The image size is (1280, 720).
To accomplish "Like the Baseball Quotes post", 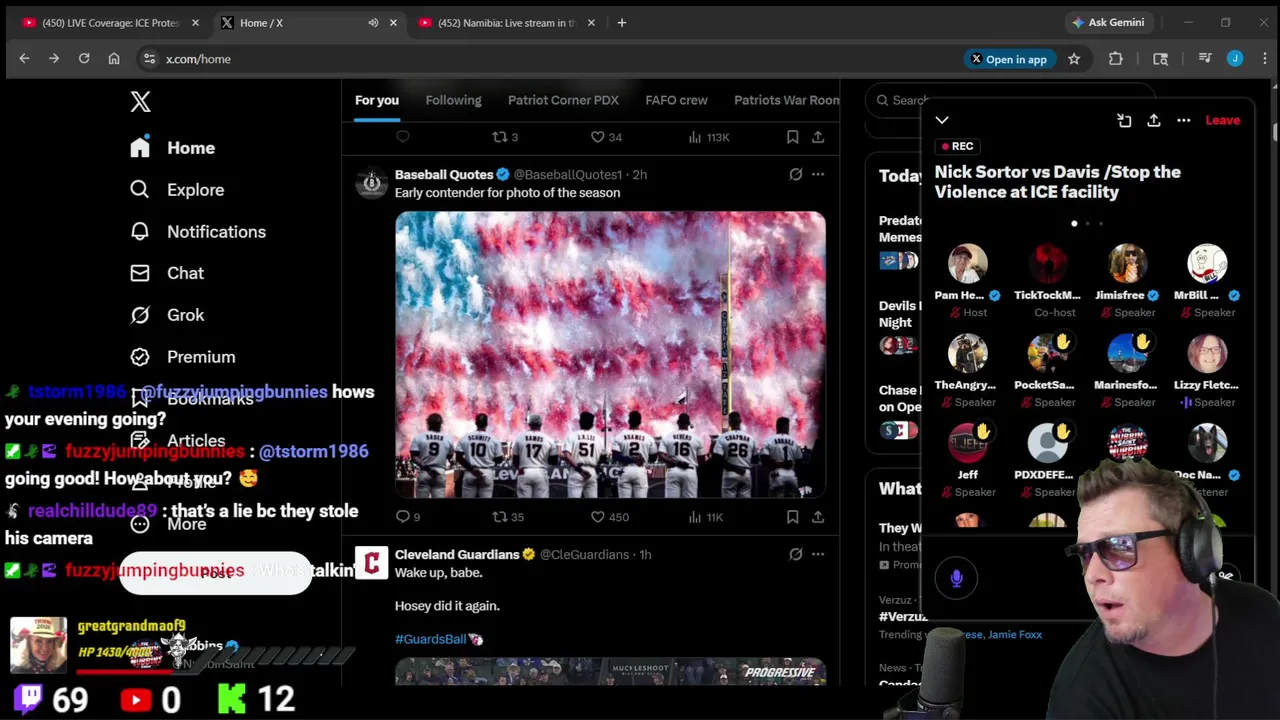I will tap(609, 517).
